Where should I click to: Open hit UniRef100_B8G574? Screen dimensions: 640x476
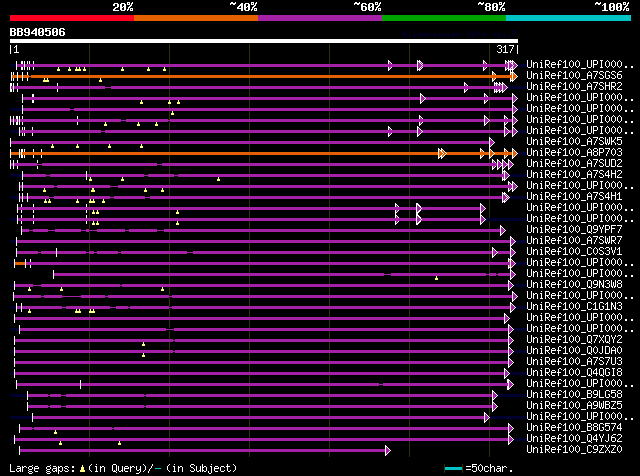click(x=574, y=428)
